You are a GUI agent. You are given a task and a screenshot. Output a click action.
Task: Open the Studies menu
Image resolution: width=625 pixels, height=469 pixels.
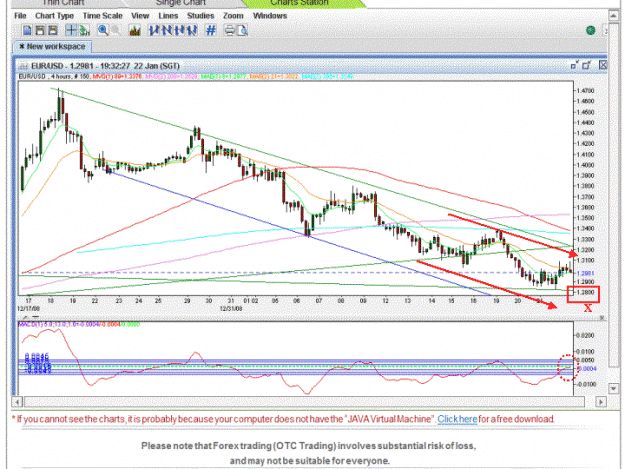pos(200,16)
